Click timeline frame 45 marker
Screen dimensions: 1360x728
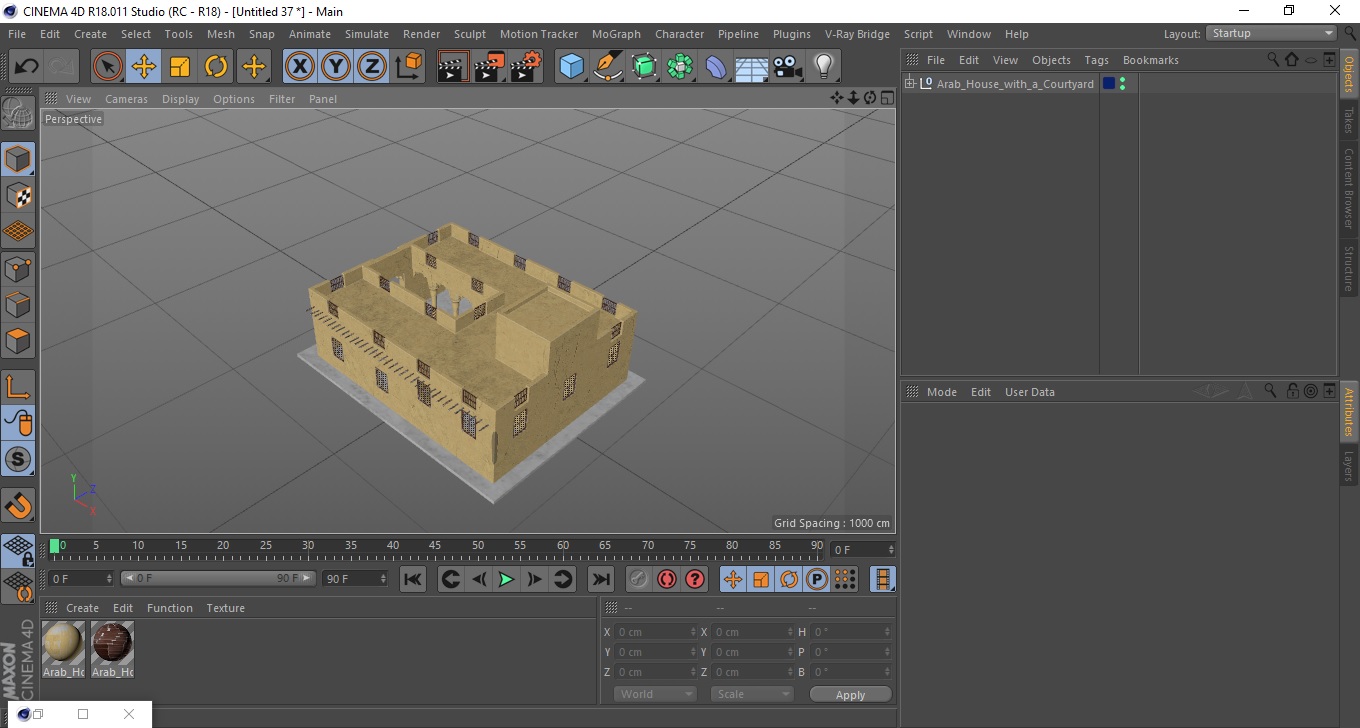click(x=435, y=546)
